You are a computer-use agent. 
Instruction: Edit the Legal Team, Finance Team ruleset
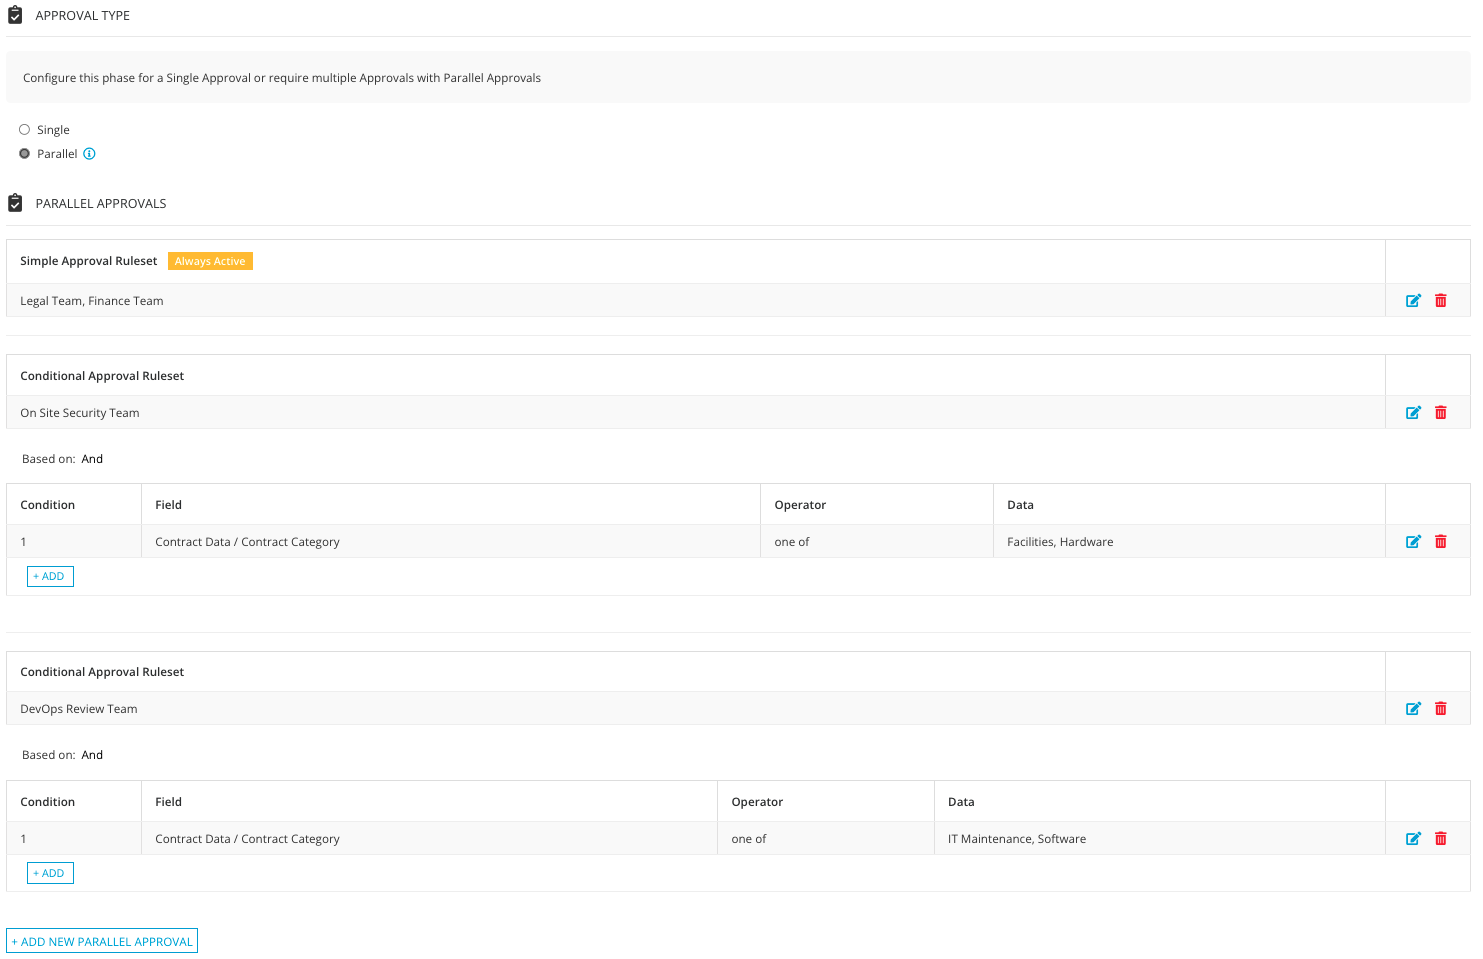(x=1413, y=300)
